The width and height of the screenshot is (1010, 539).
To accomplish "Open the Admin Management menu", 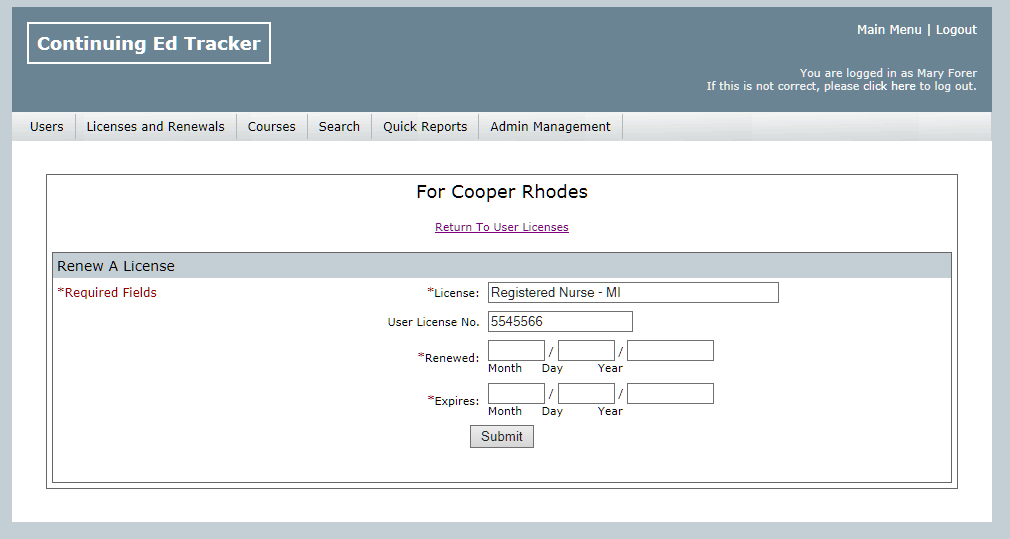I will (x=550, y=127).
